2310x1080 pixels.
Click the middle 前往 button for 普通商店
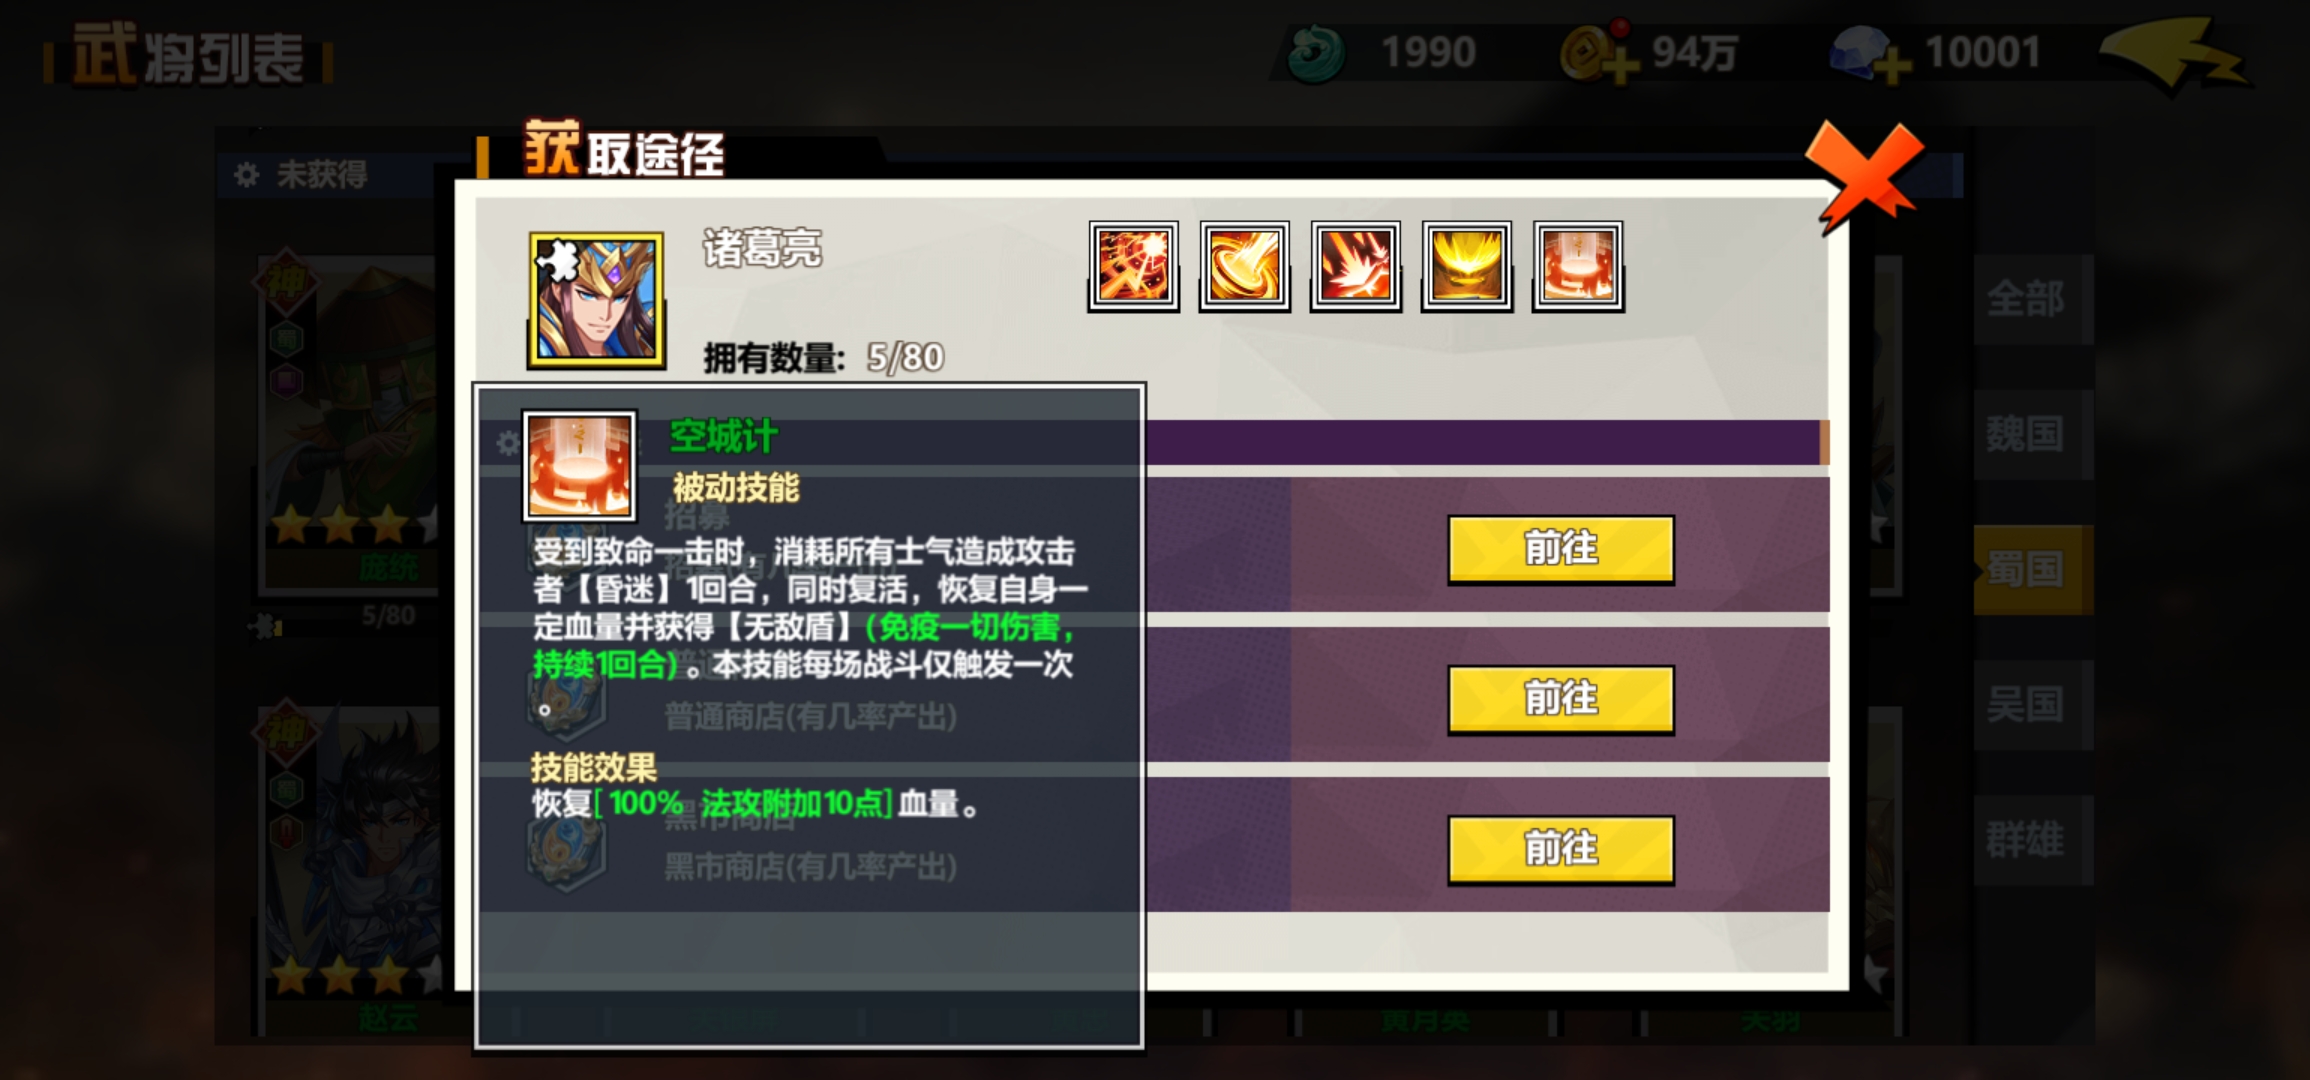[1561, 699]
